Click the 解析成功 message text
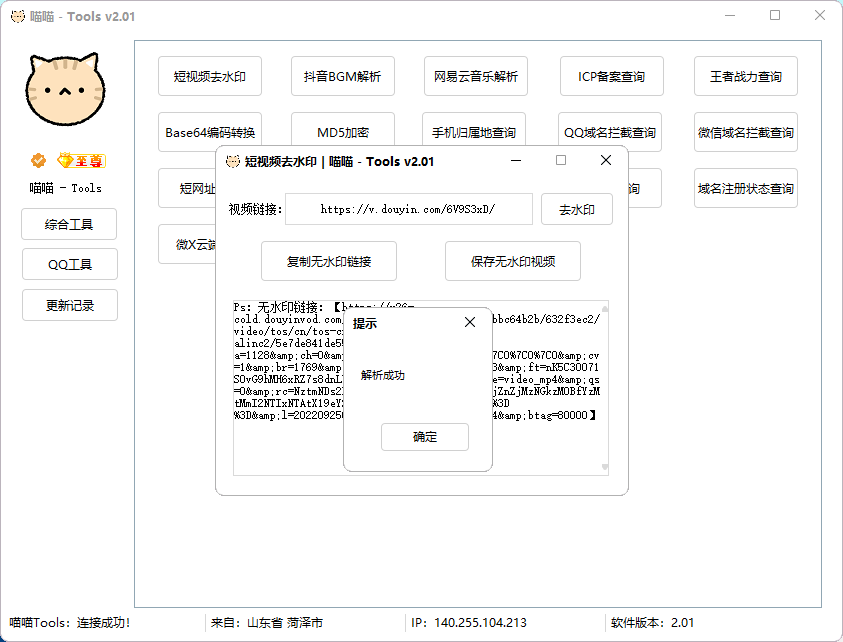This screenshot has height=642, width=843. [383, 375]
